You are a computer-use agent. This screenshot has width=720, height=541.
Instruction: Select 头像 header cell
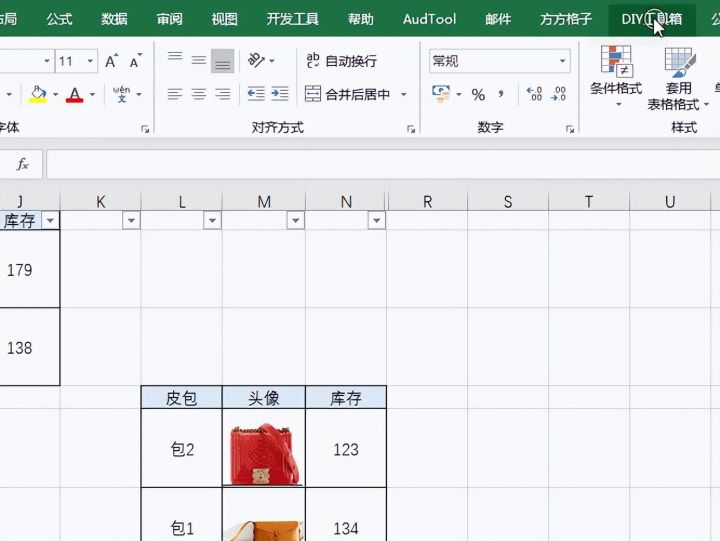(264, 398)
